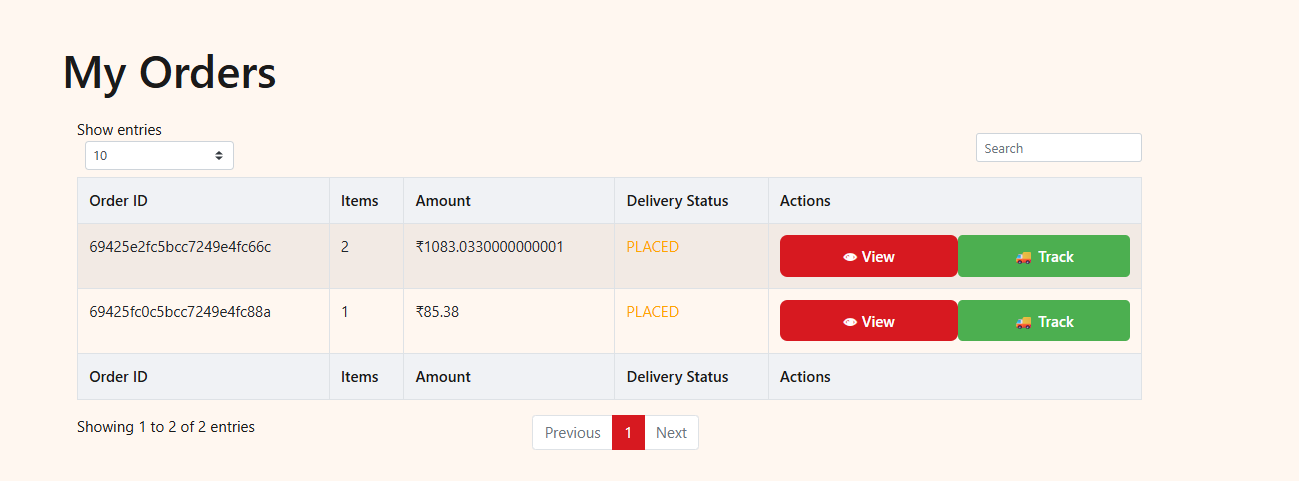Click PLACED status of first order
Image resolution: width=1299 pixels, height=481 pixels.
(x=653, y=247)
